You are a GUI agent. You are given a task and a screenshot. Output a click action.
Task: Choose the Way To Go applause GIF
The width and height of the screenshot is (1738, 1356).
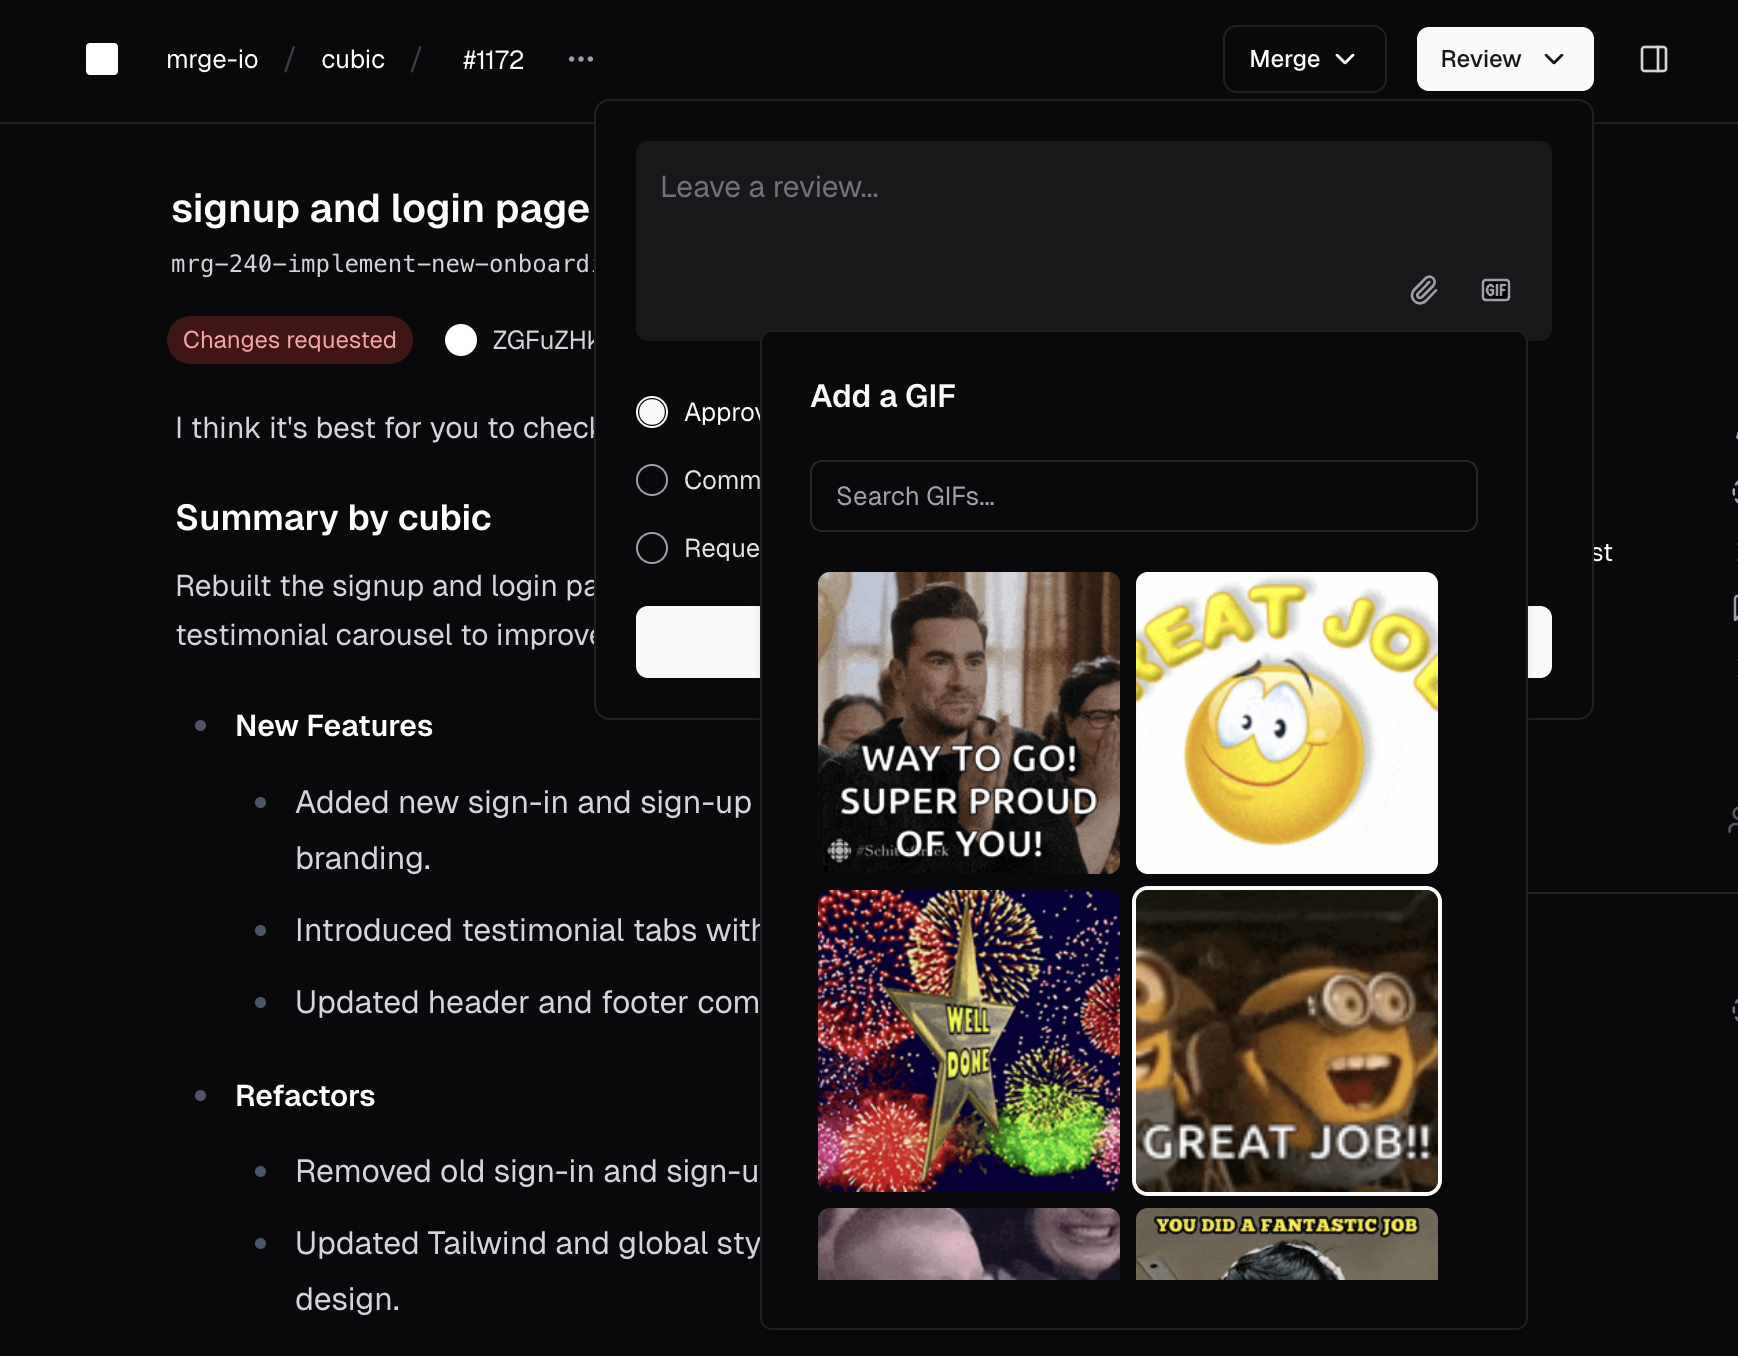pyautogui.click(x=968, y=723)
